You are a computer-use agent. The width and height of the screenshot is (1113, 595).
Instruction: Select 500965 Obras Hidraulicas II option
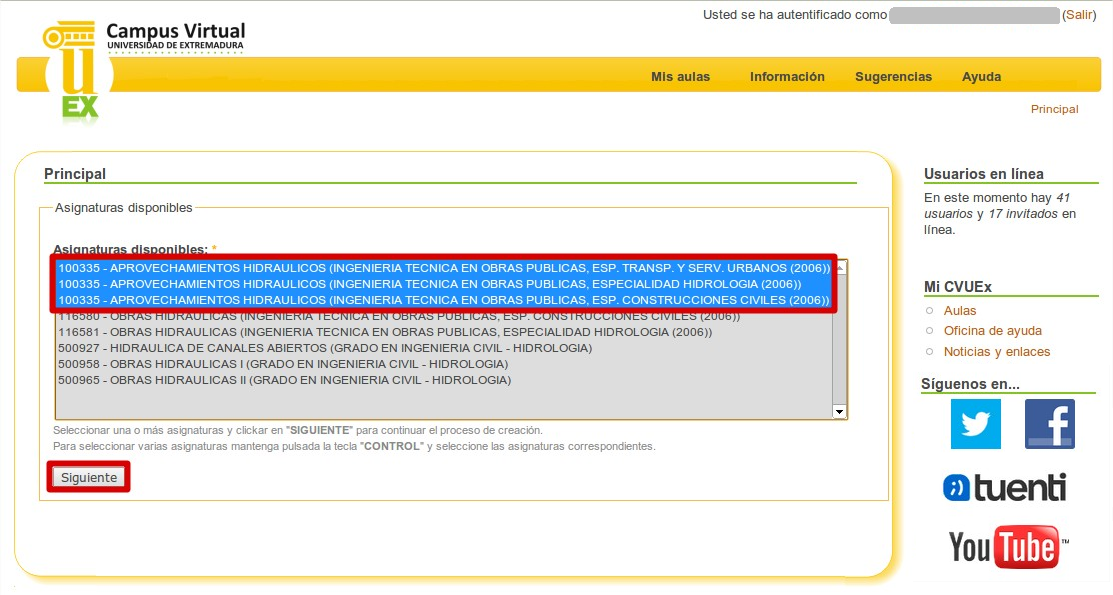[284, 380]
